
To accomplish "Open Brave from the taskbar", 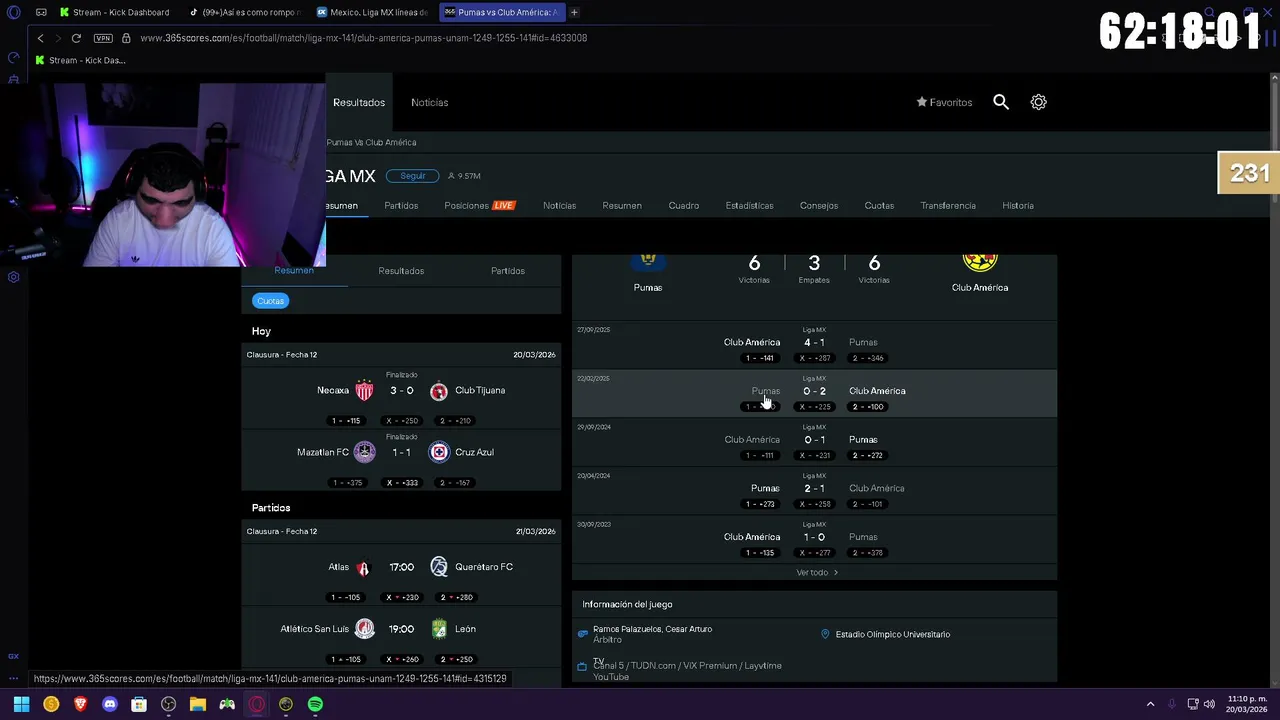I will [x=81, y=704].
